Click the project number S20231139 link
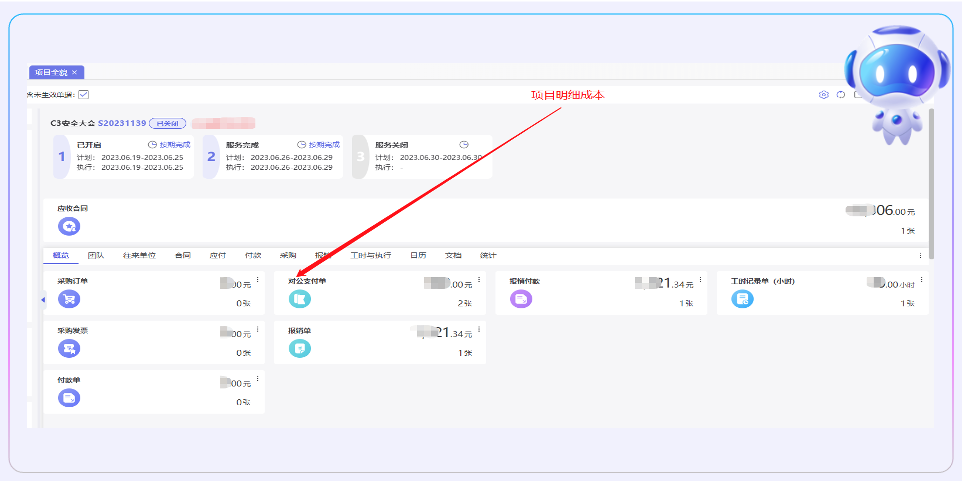This screenshot has height=481, width=962. coord(121,124)
